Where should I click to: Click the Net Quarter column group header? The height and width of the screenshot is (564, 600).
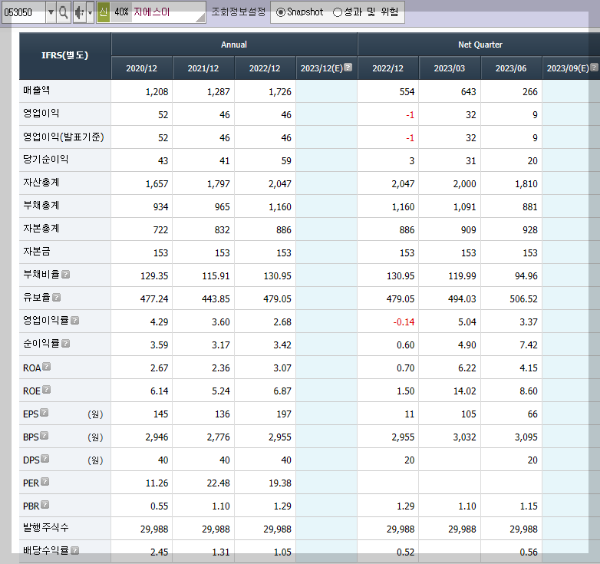(x=479, y=45)
